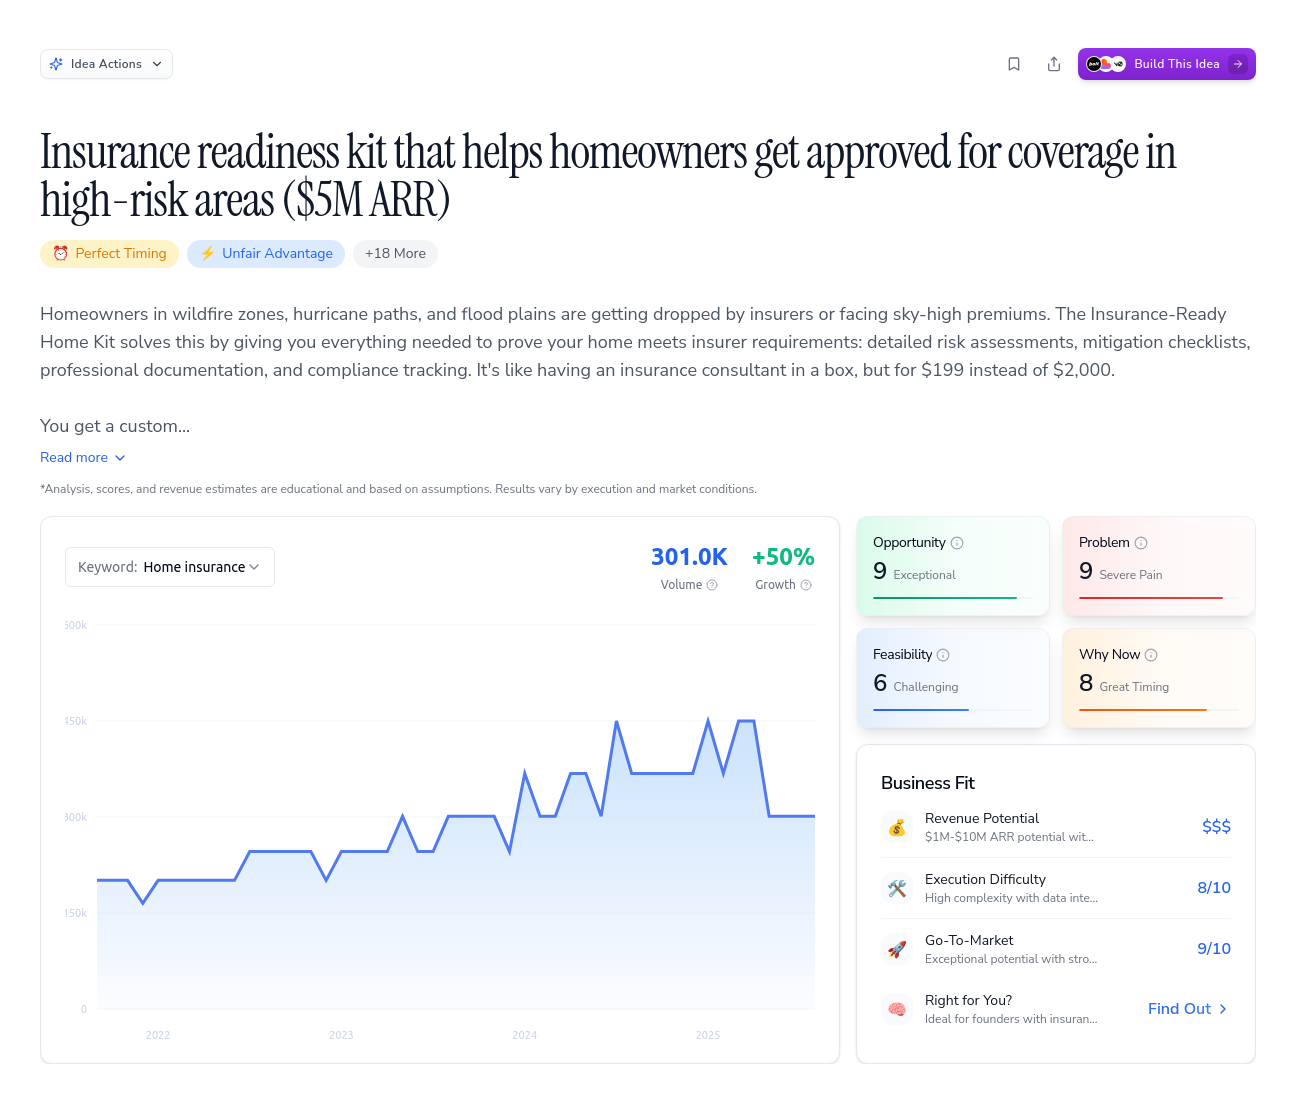This screenshot has width=1296, height=1104.
Task: Open the Execution Difficulty row
Action: click(x=1055, y=888)
